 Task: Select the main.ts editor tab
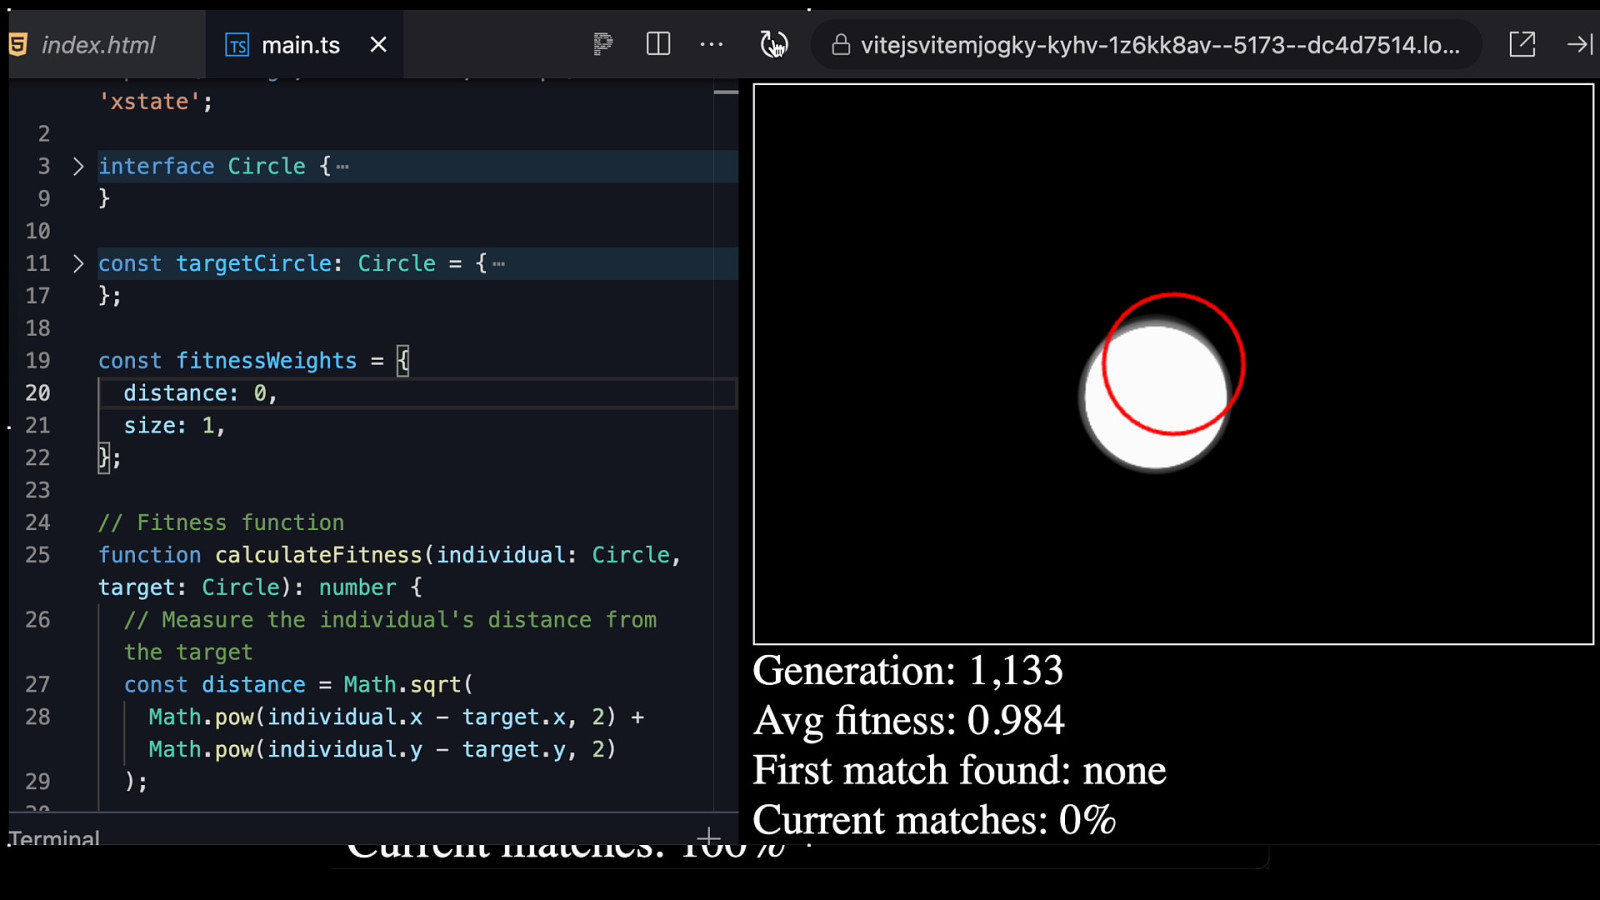coord(300,45)
